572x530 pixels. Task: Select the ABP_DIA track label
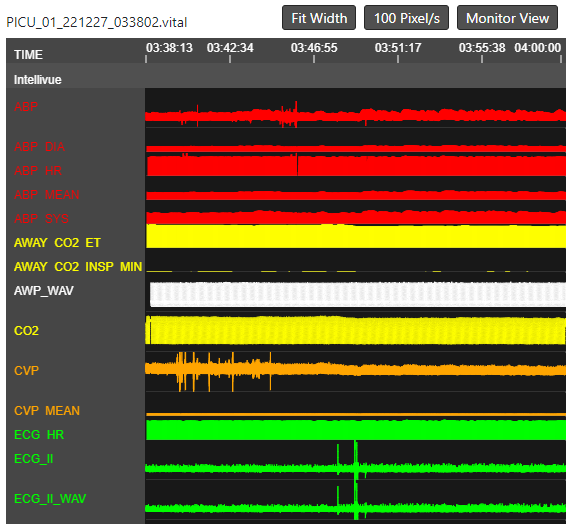39,147
